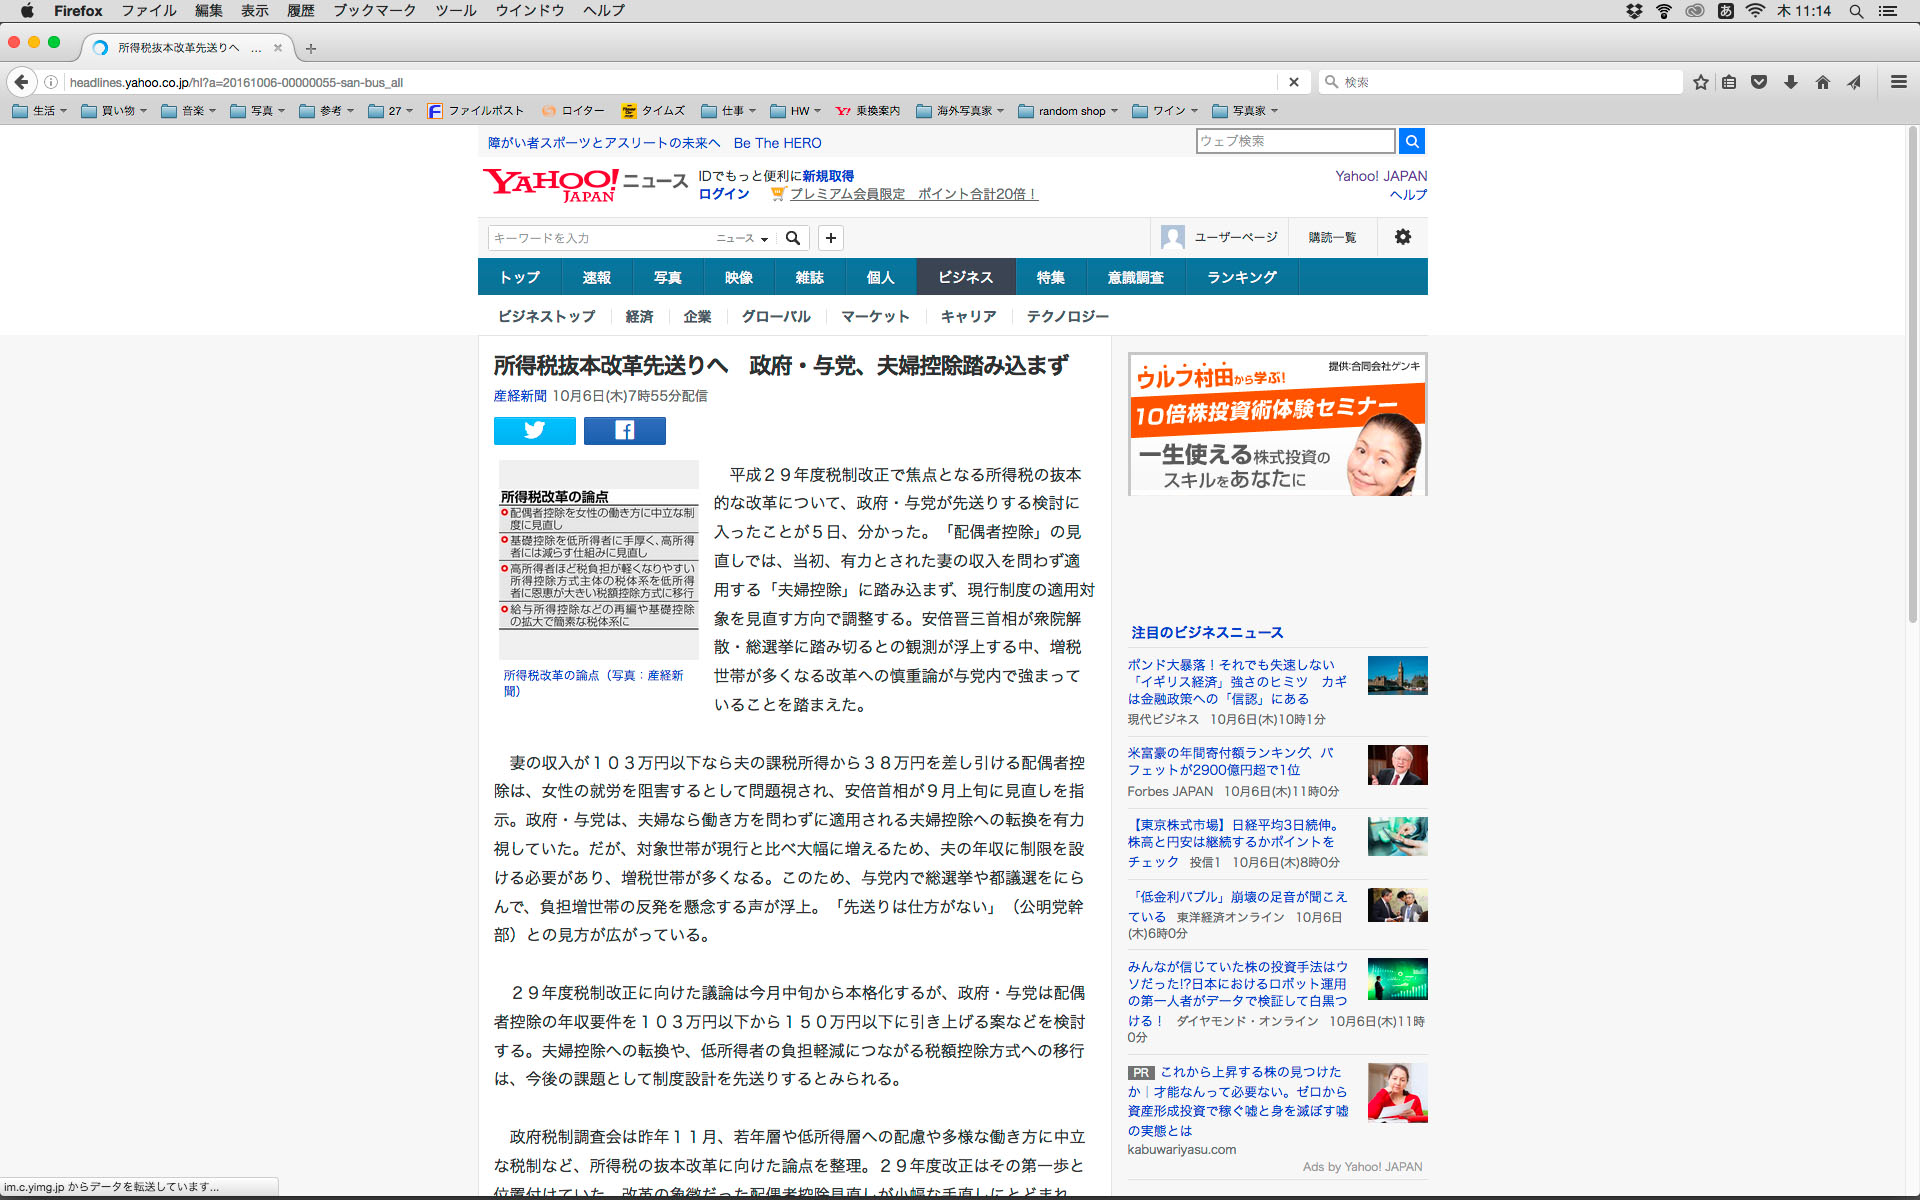Viewport: 1920px width, 1200px height.
Task: Expand the random shop bookmarks folder
Action: tap(1068, 111)
